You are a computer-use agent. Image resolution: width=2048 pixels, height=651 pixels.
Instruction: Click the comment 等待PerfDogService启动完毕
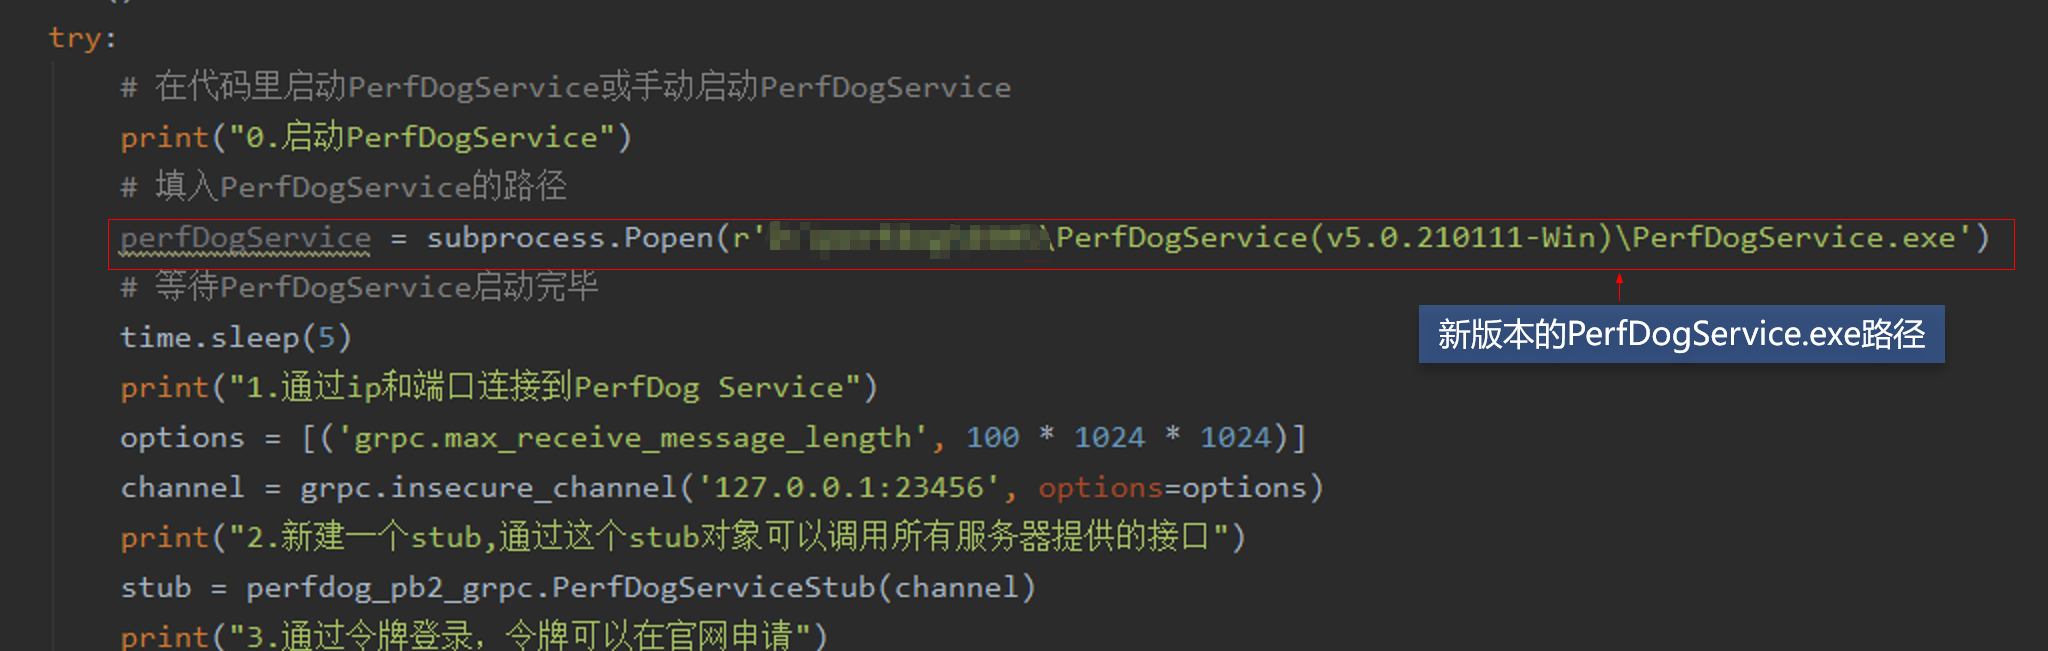pyautogui.click(x=359, y=287)
